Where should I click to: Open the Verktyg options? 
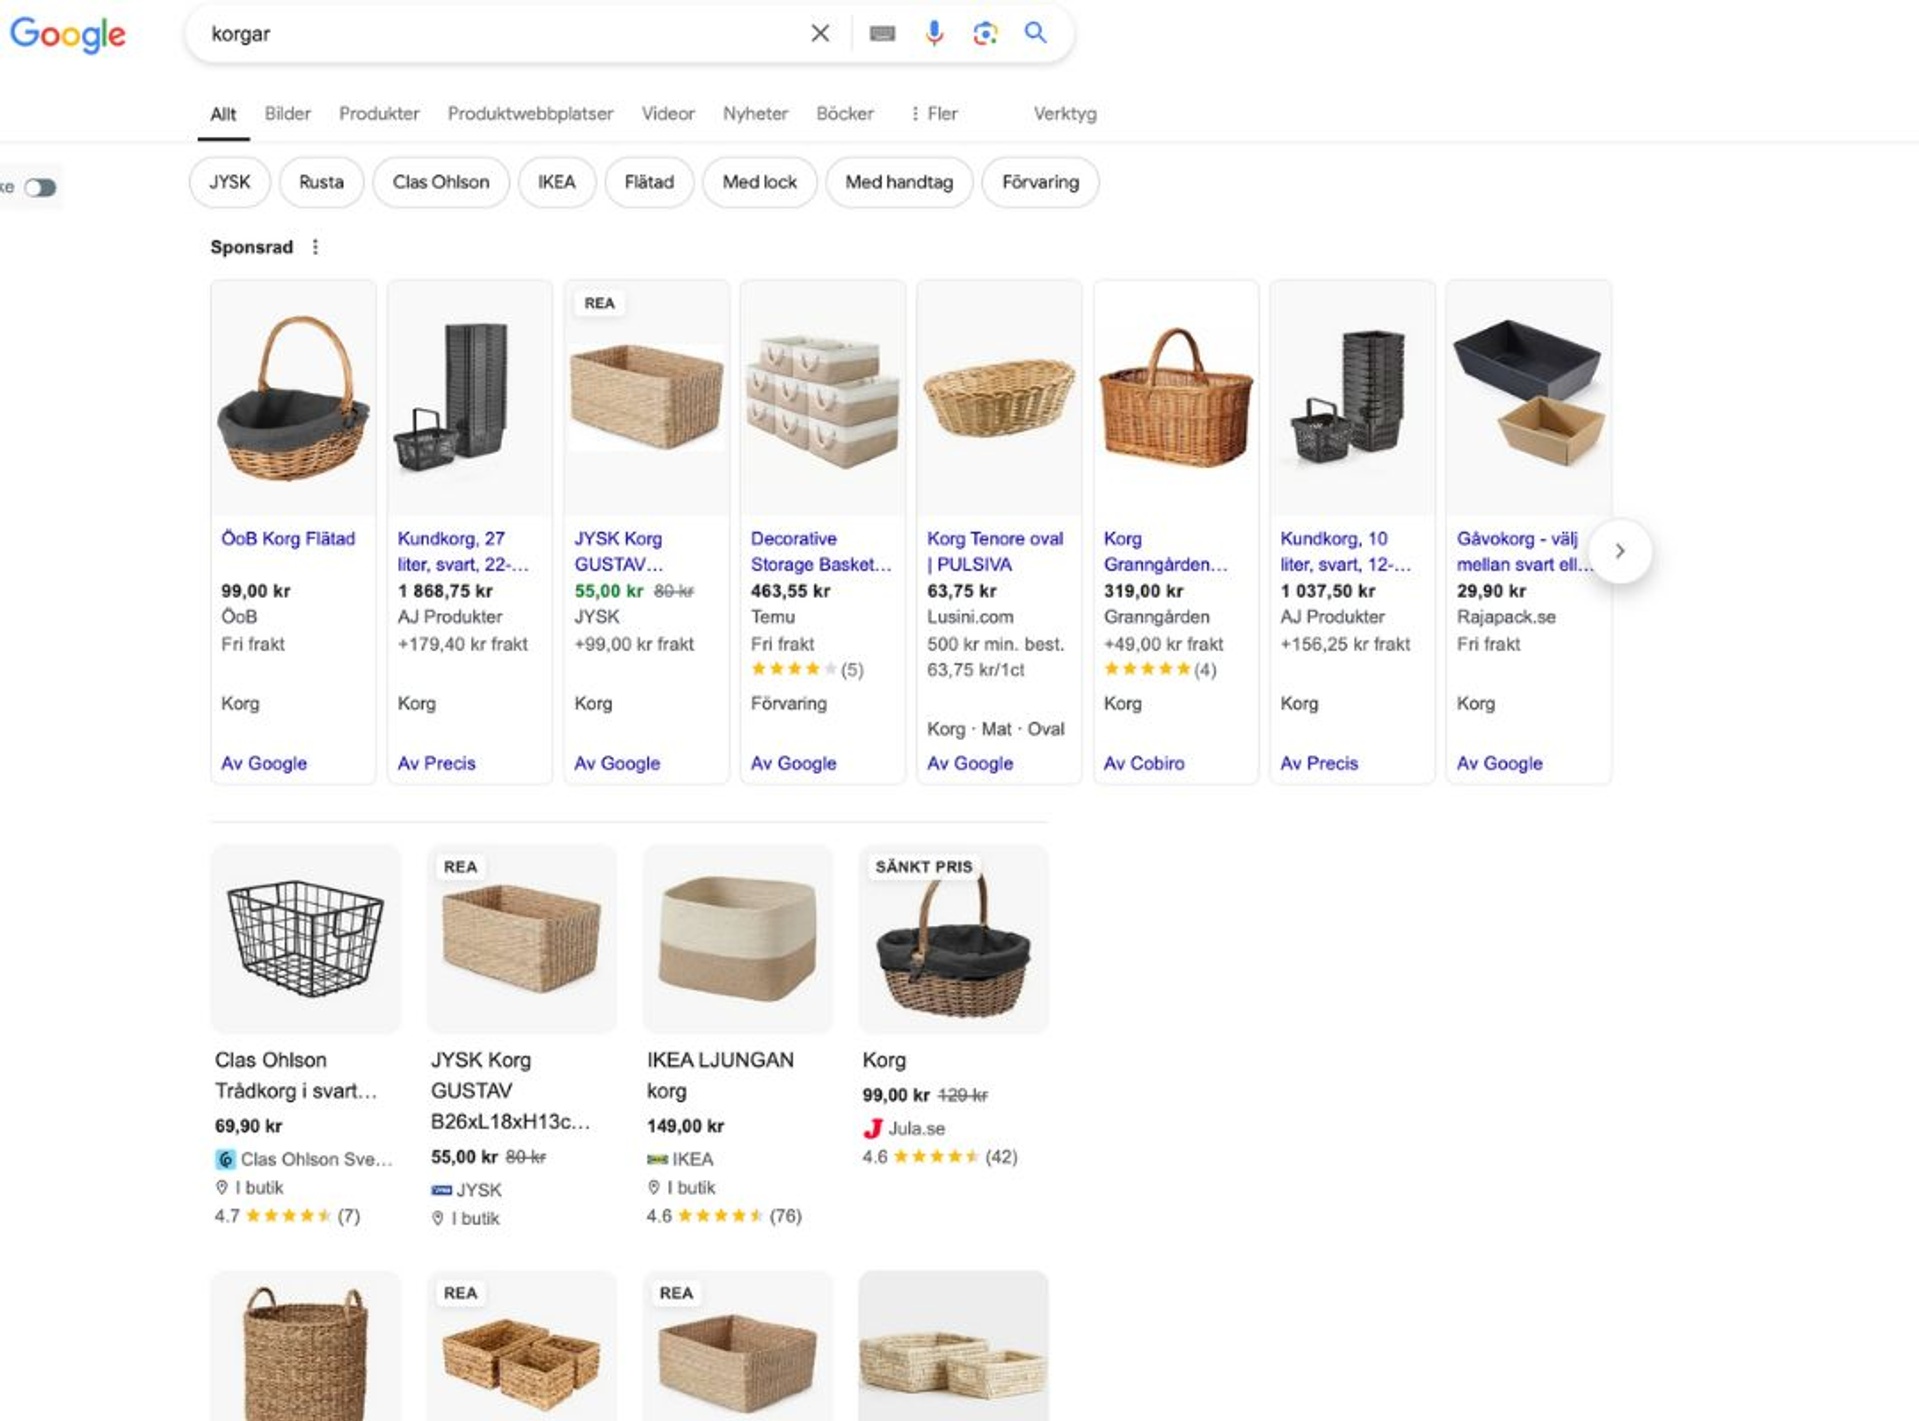click(1065, 114)
